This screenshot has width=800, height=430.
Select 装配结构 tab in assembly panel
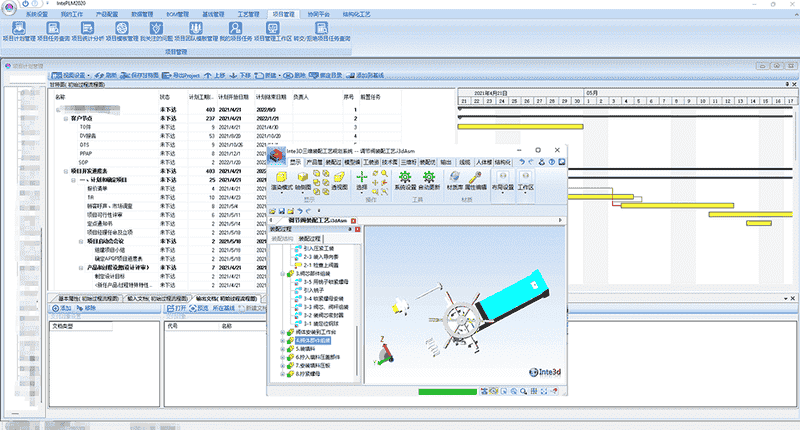point(282,239)
